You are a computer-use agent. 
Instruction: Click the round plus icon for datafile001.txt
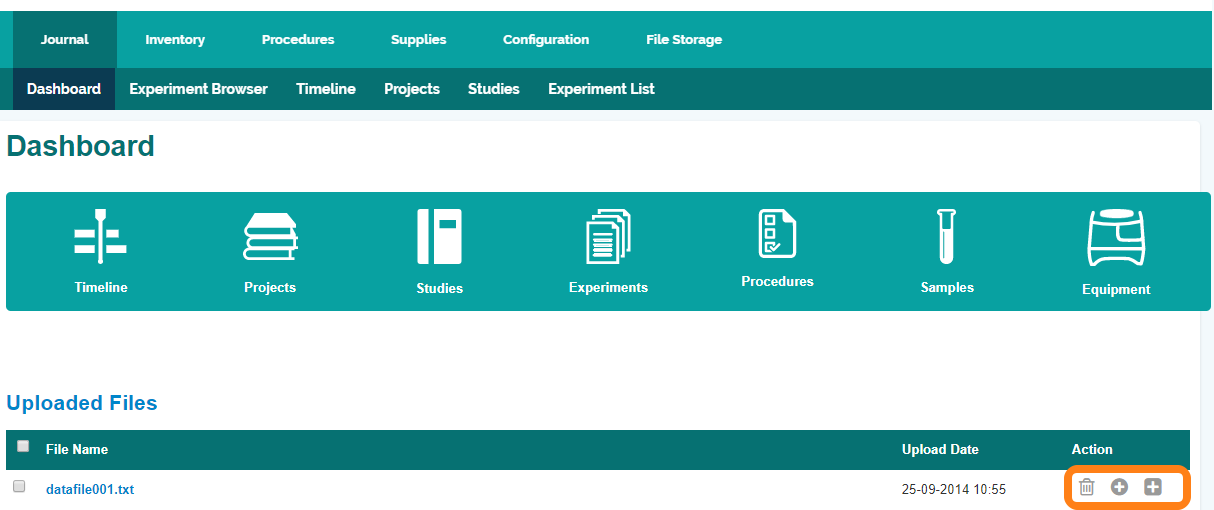coord(1120,487)
